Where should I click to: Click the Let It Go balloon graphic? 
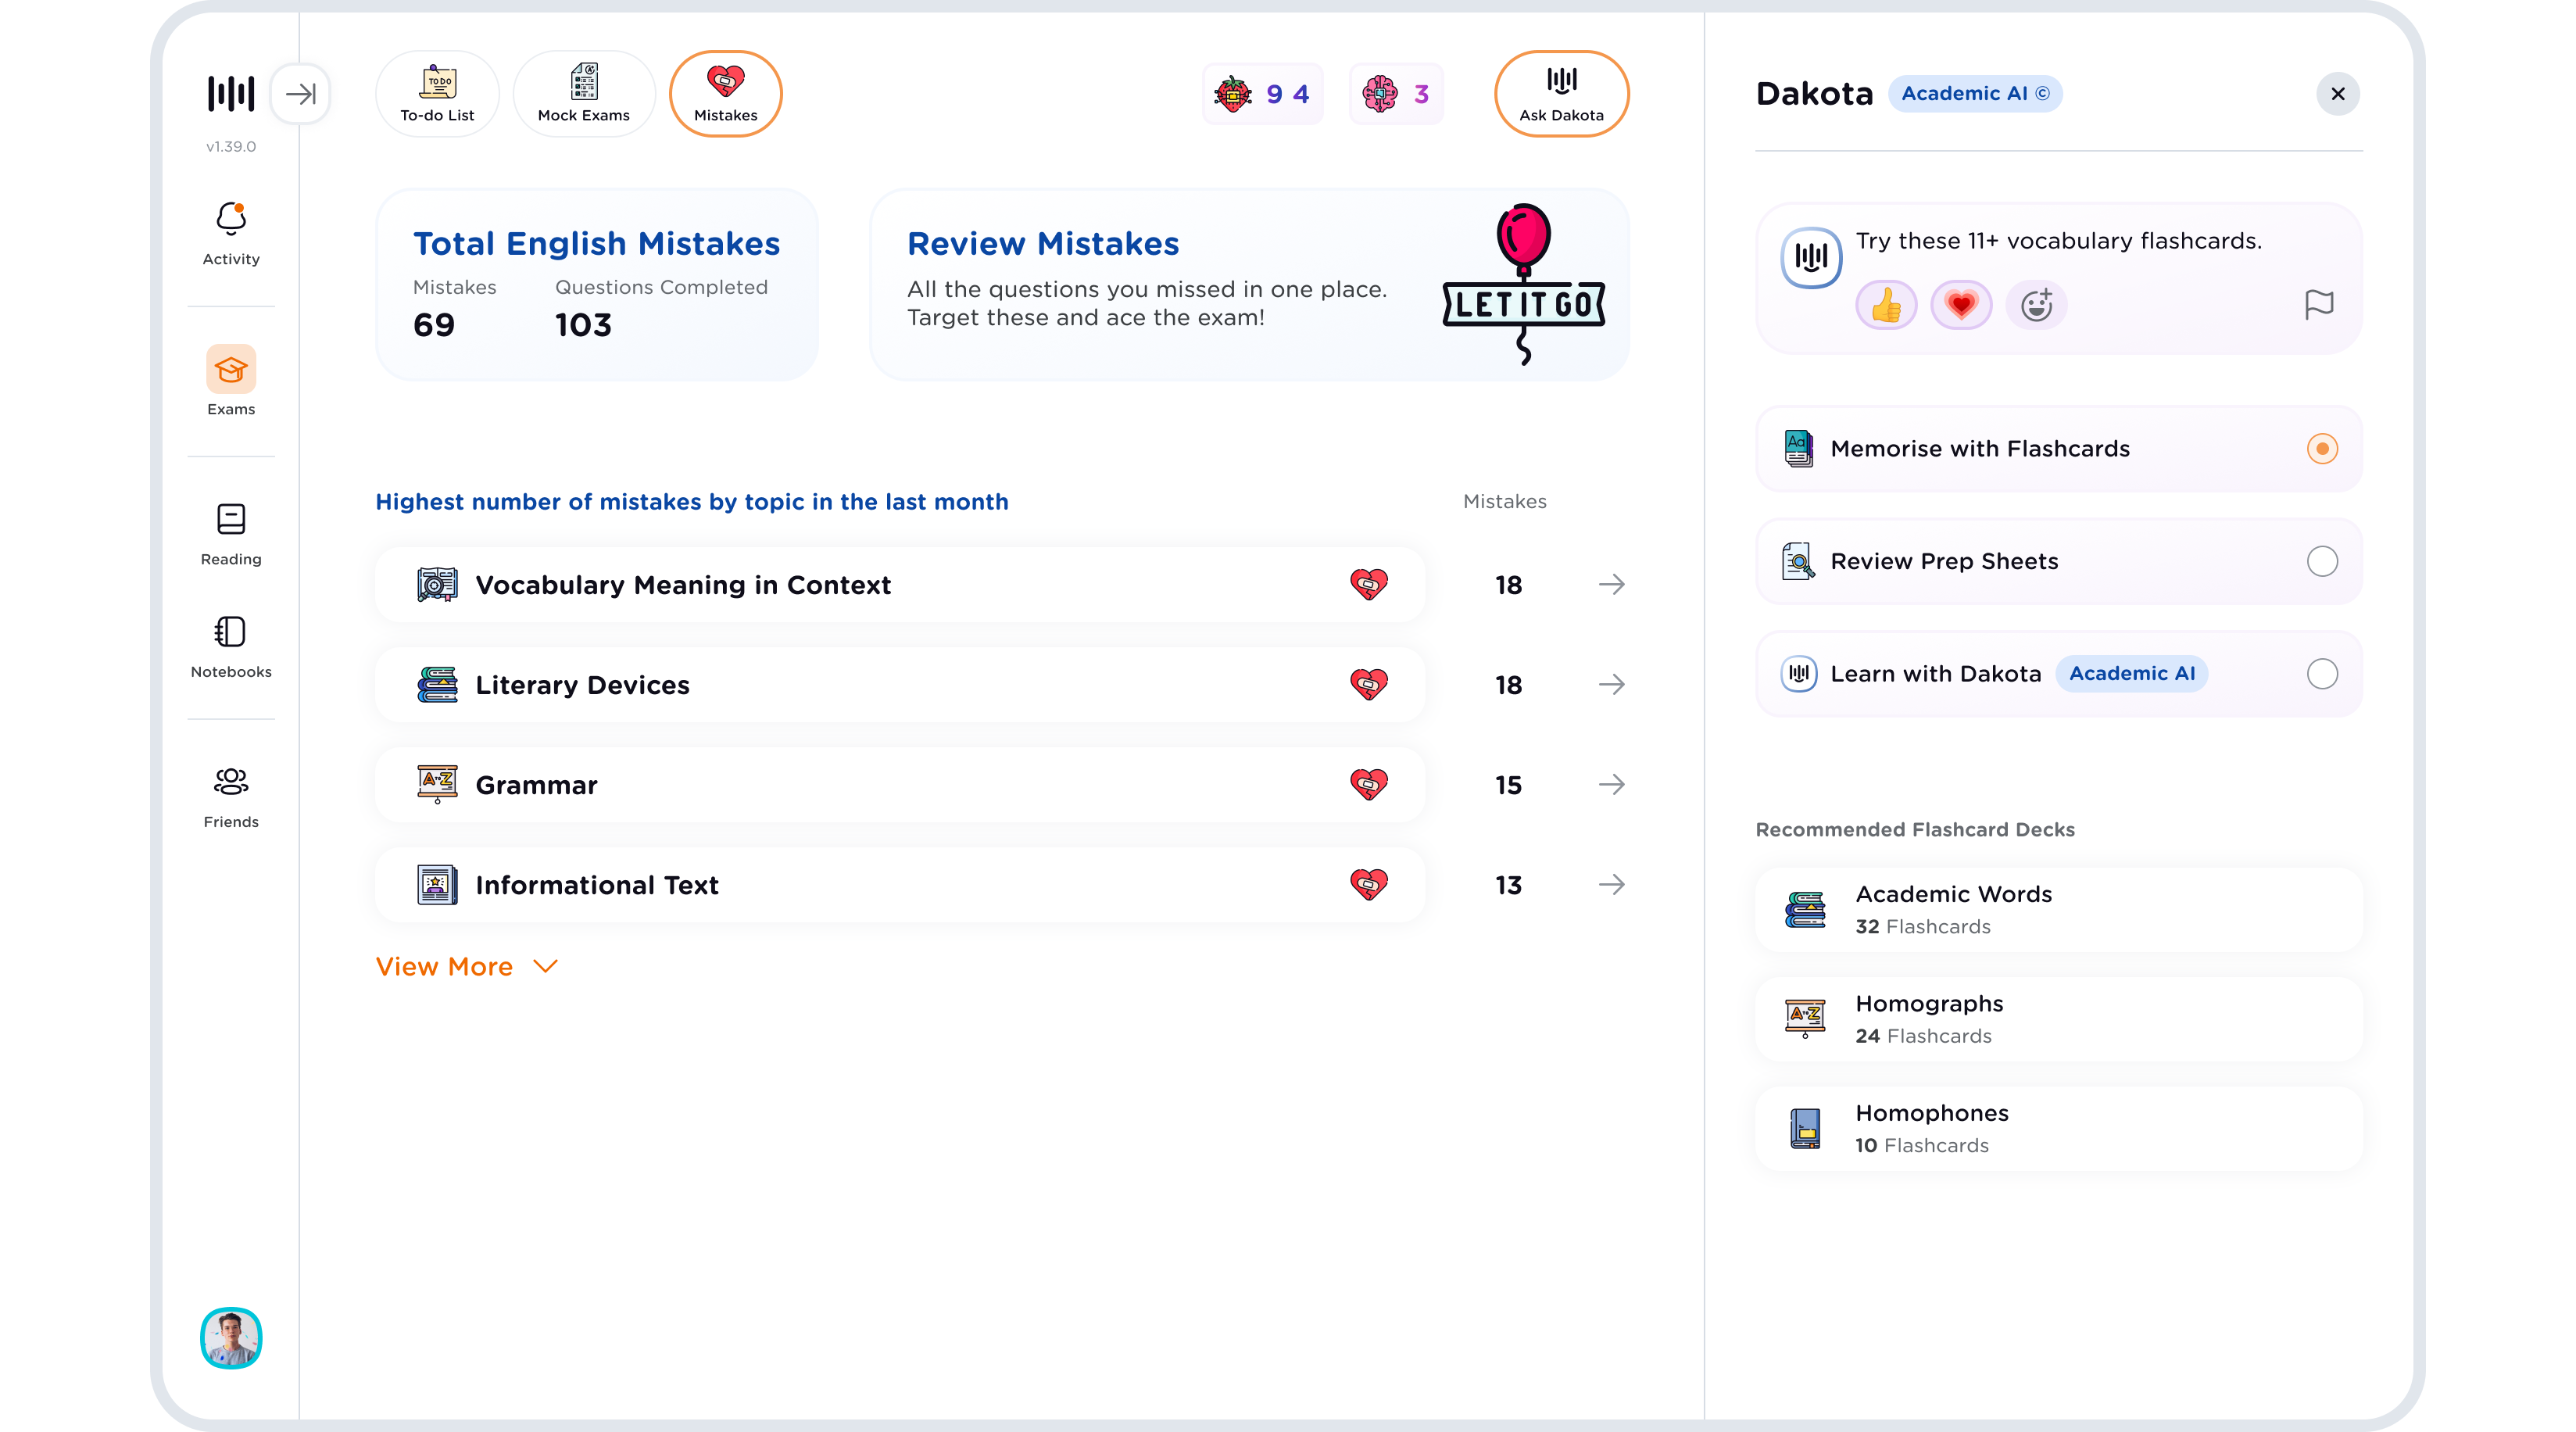[x=1524, y=284]
